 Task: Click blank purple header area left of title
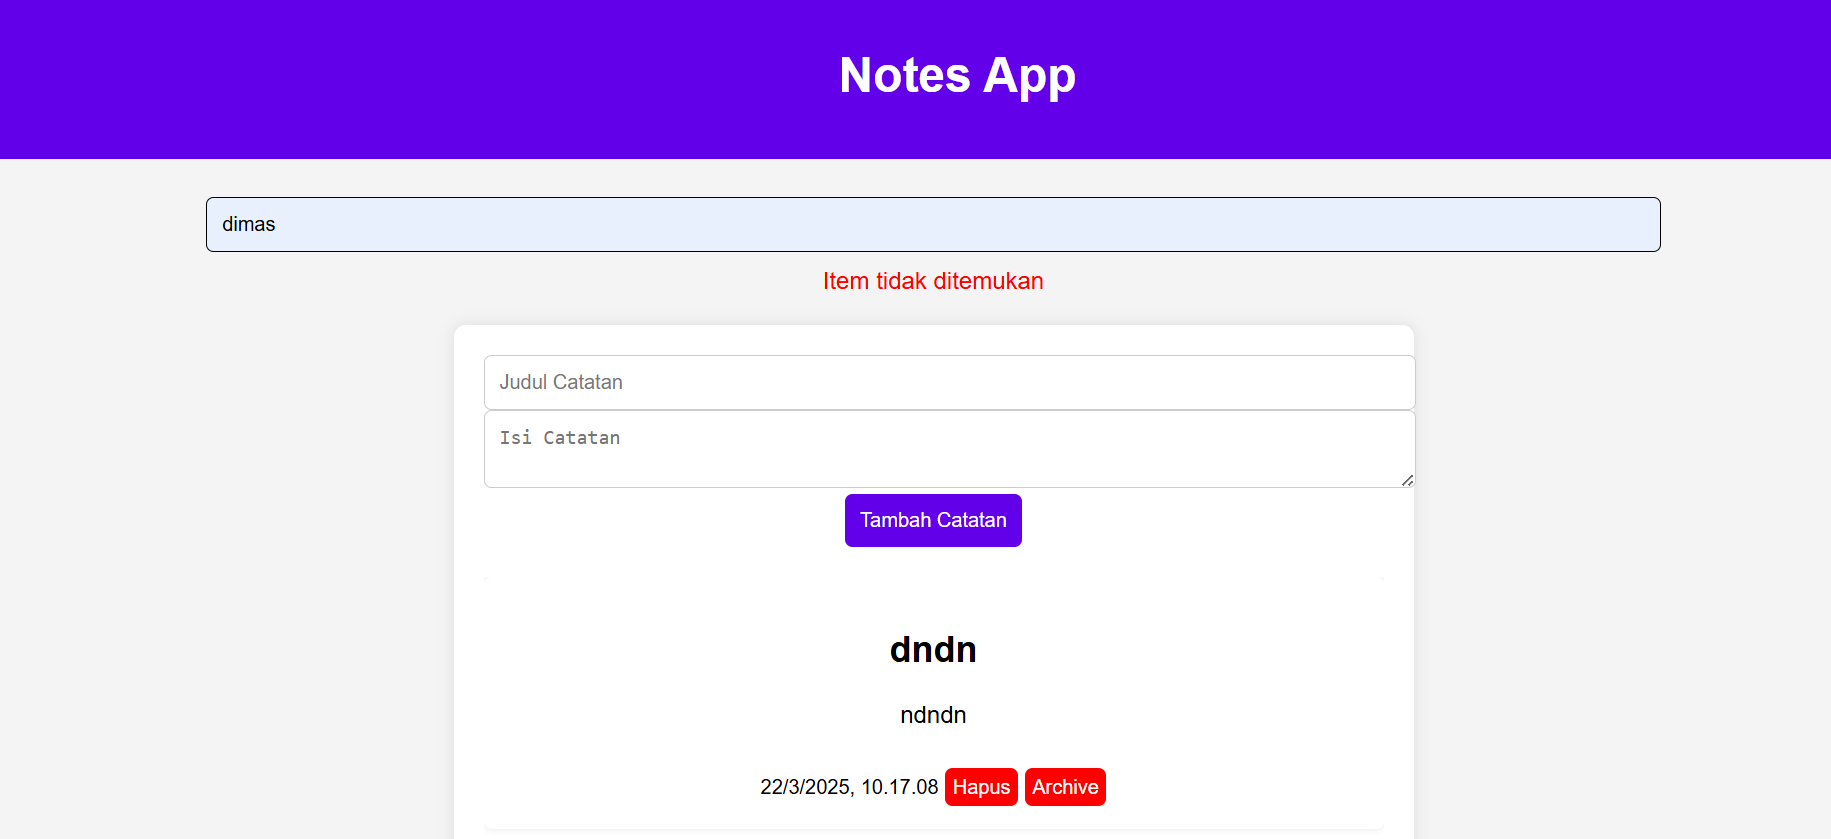[x=400, y=78]
